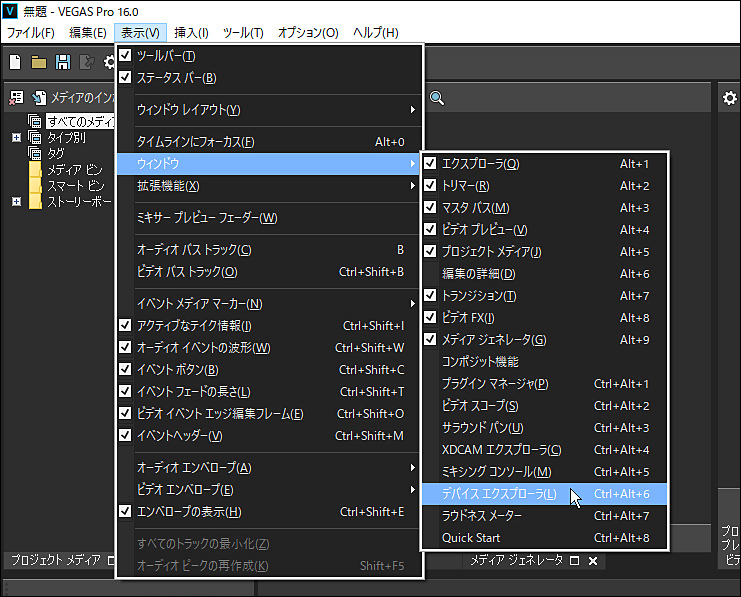Image resolution: width=741 pixels, height=597 pixels.
Task: Click the すべてのメディア bin icon
Action: coord(34,121)
